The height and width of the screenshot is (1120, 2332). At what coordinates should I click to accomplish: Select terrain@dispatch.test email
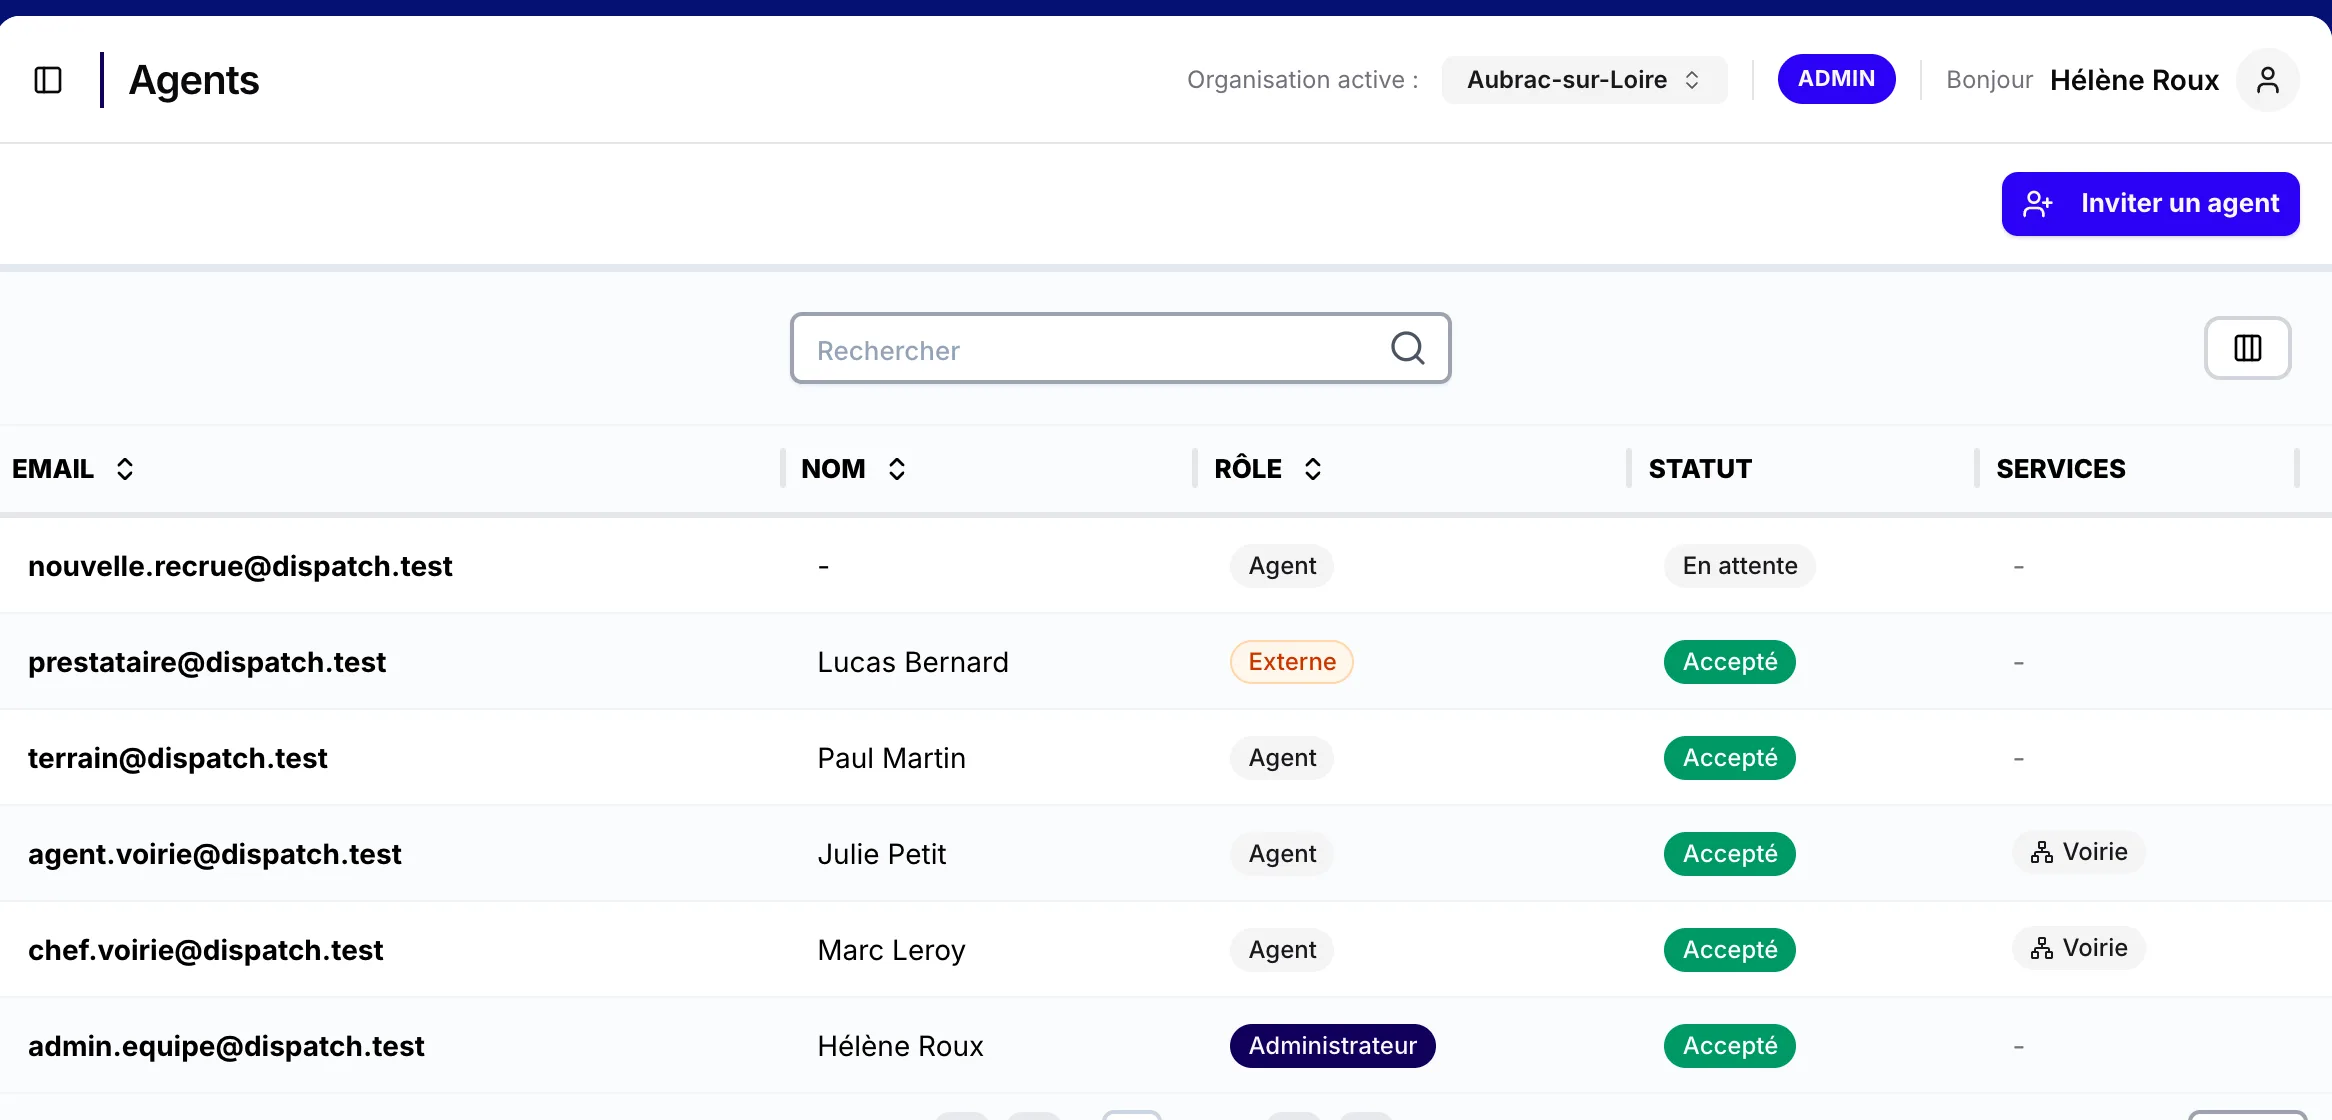click(x=178, y=758)
